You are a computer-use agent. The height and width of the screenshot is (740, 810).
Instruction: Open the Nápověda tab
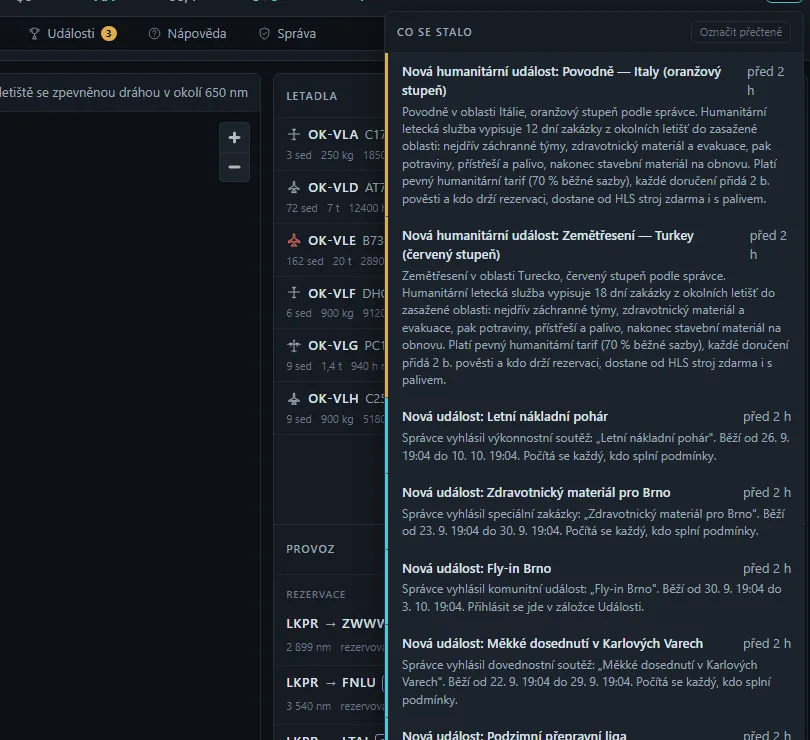pyautogui.click(x=188, y=34)
